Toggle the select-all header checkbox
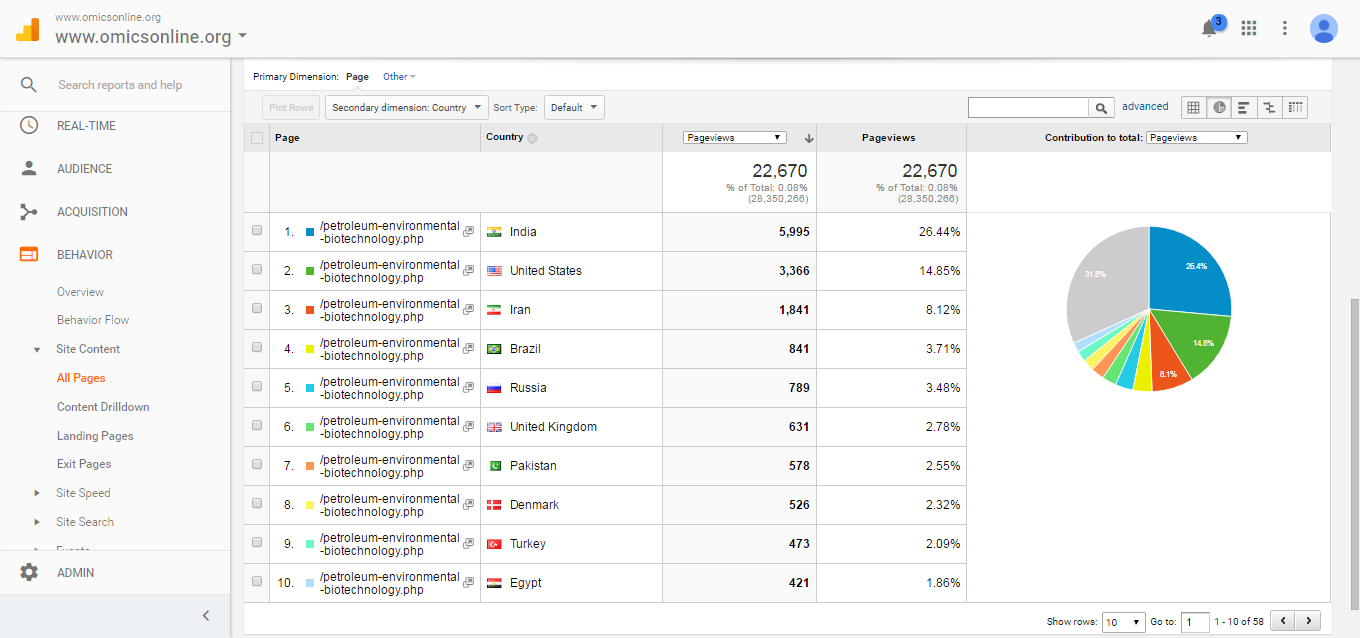 pyautogui.click(x=257, y=138)
